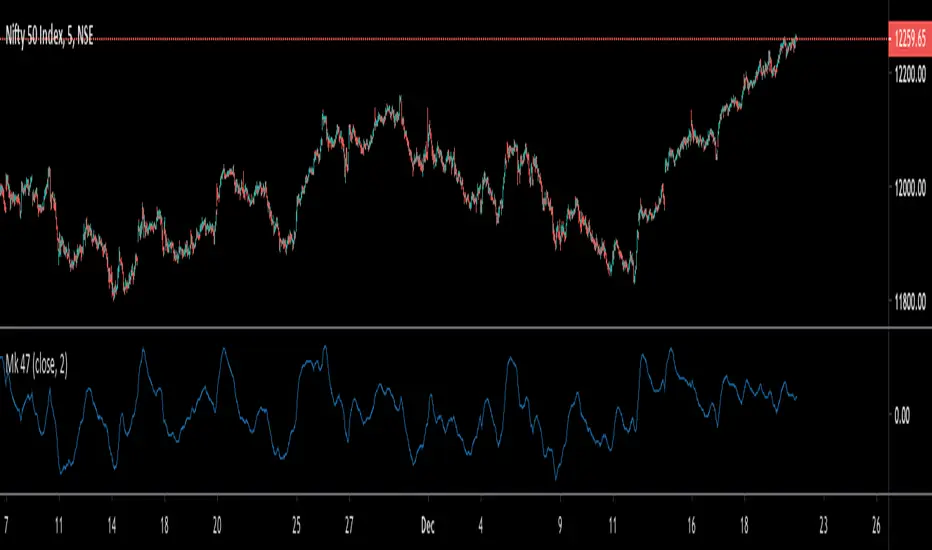Click the 0.00 indicator axis label
The image size is (932, 550).
point(902,416)
